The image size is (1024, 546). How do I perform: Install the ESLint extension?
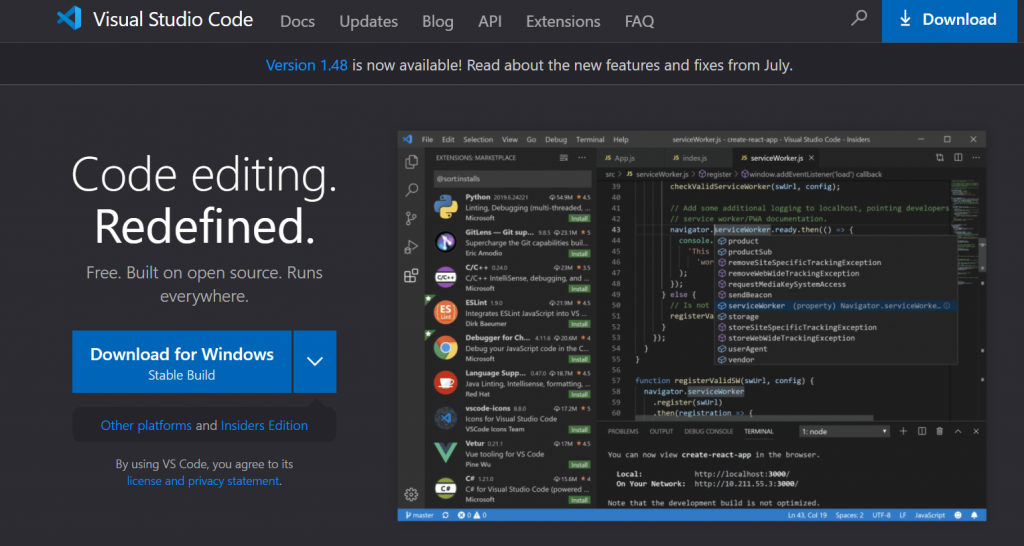tap(579, 324)
